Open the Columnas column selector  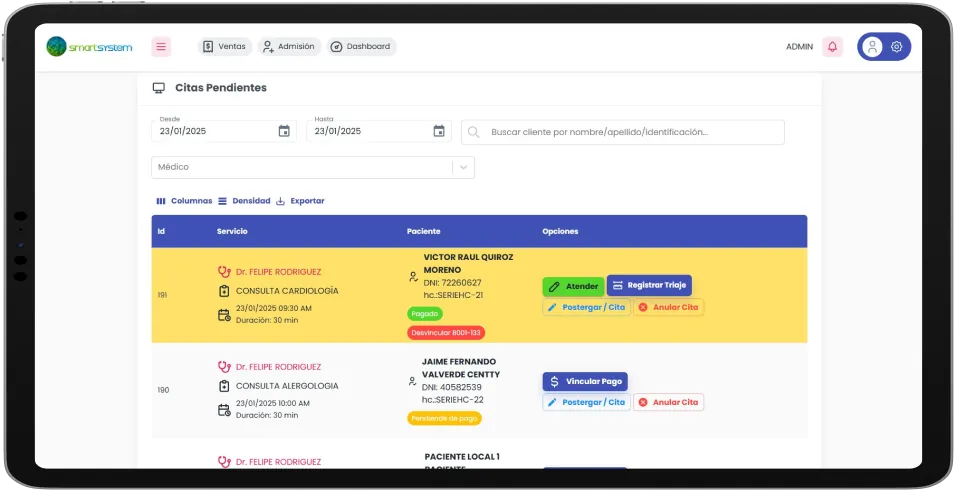(184, 201)
